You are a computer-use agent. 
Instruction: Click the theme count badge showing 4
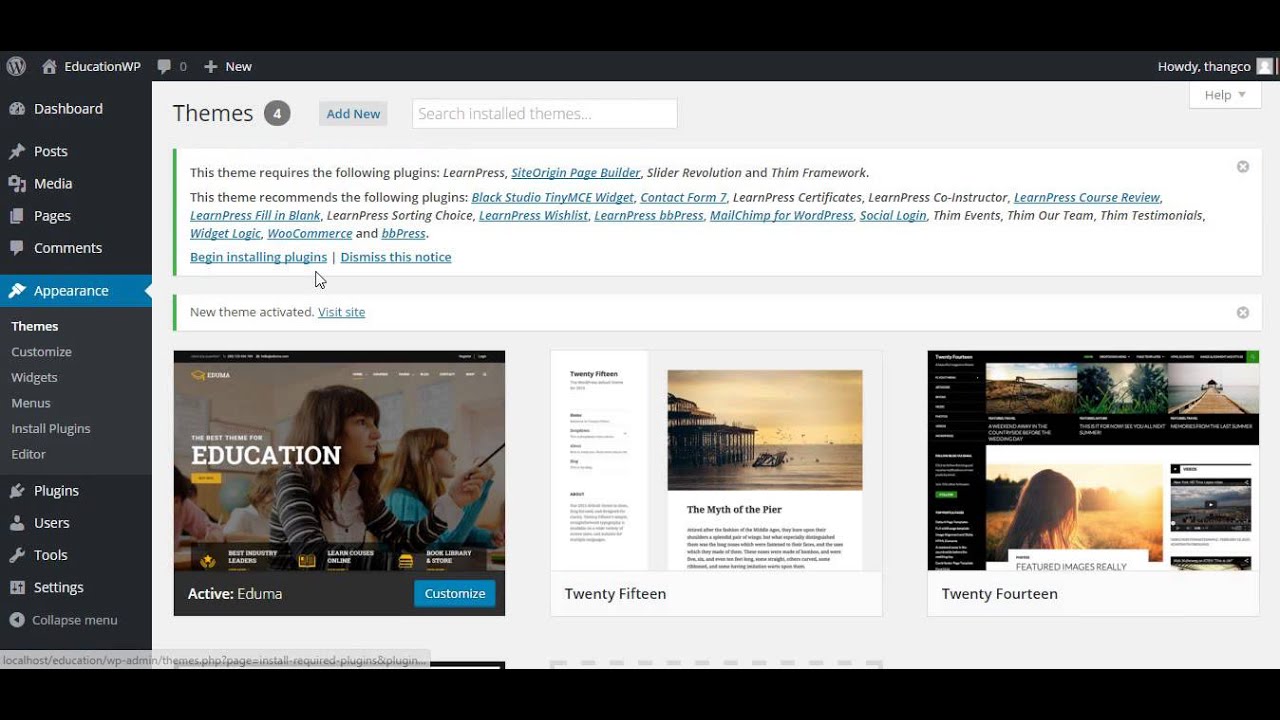coord(277,113)
